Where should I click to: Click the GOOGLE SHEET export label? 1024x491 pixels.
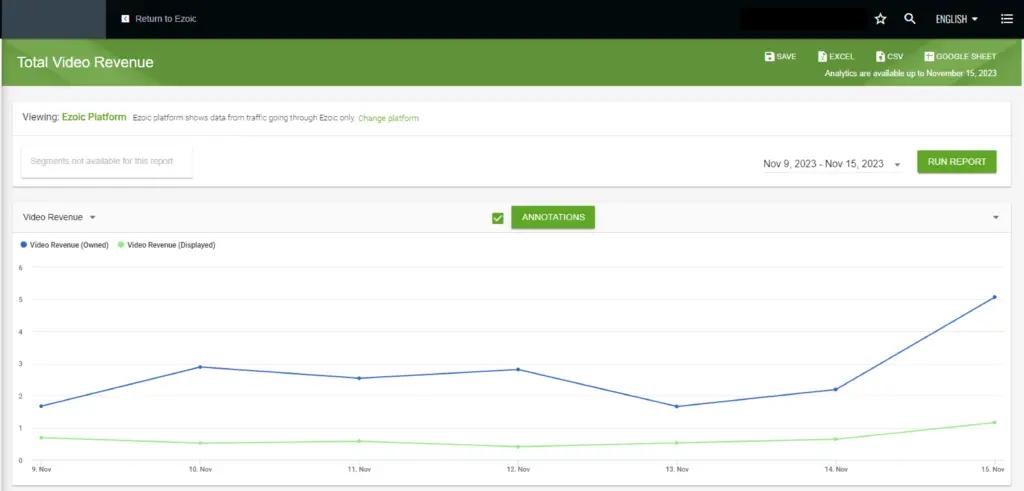tap(967, 57)
